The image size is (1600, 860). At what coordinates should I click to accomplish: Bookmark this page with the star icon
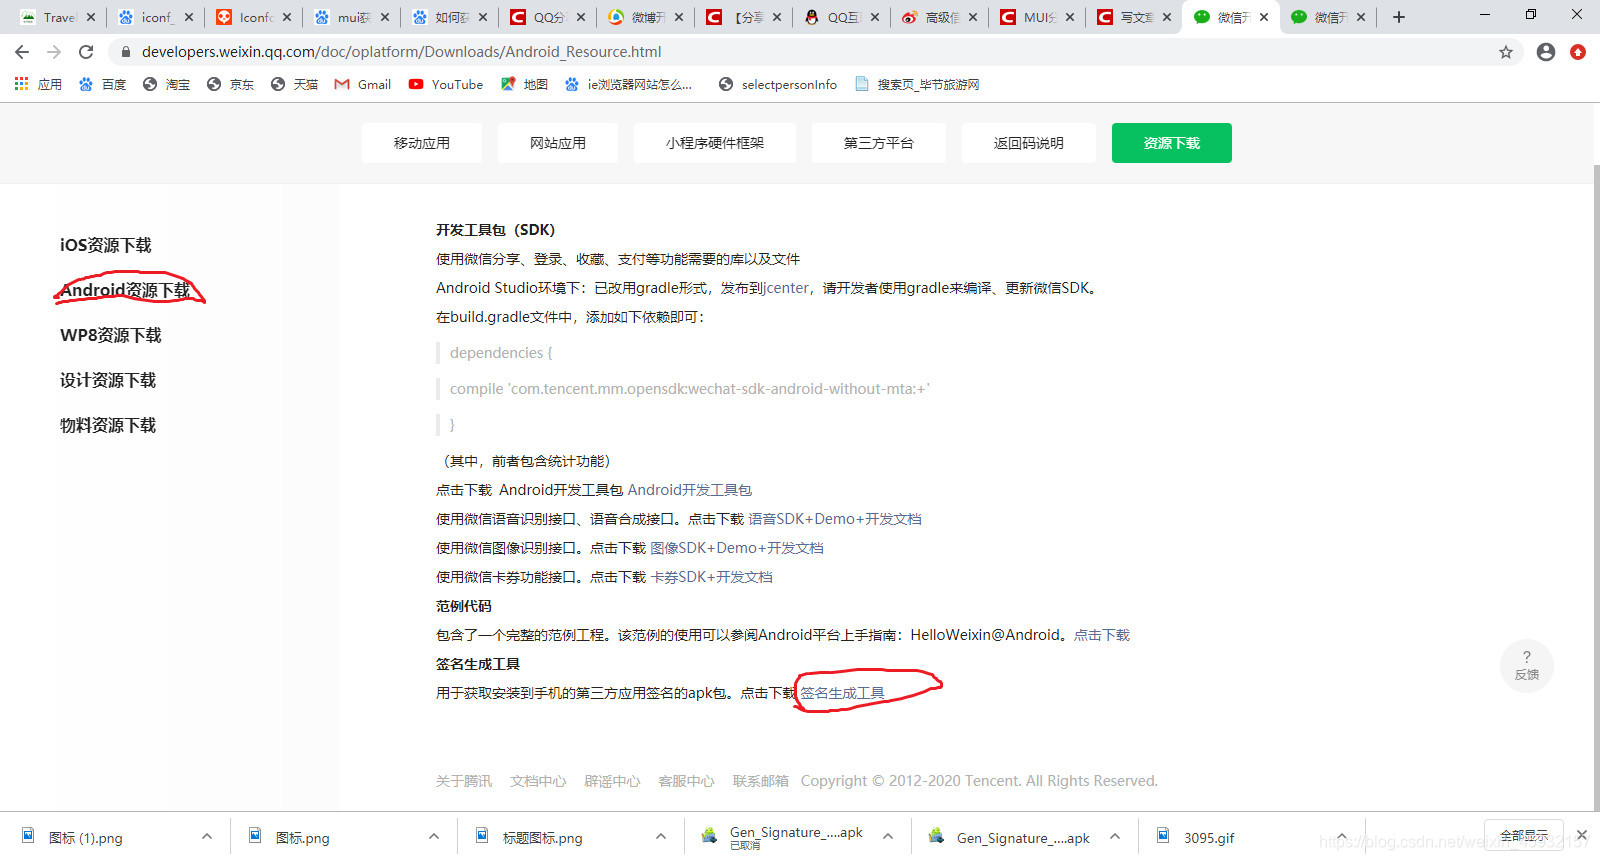pyautogui.click(x=1506, y=52)
